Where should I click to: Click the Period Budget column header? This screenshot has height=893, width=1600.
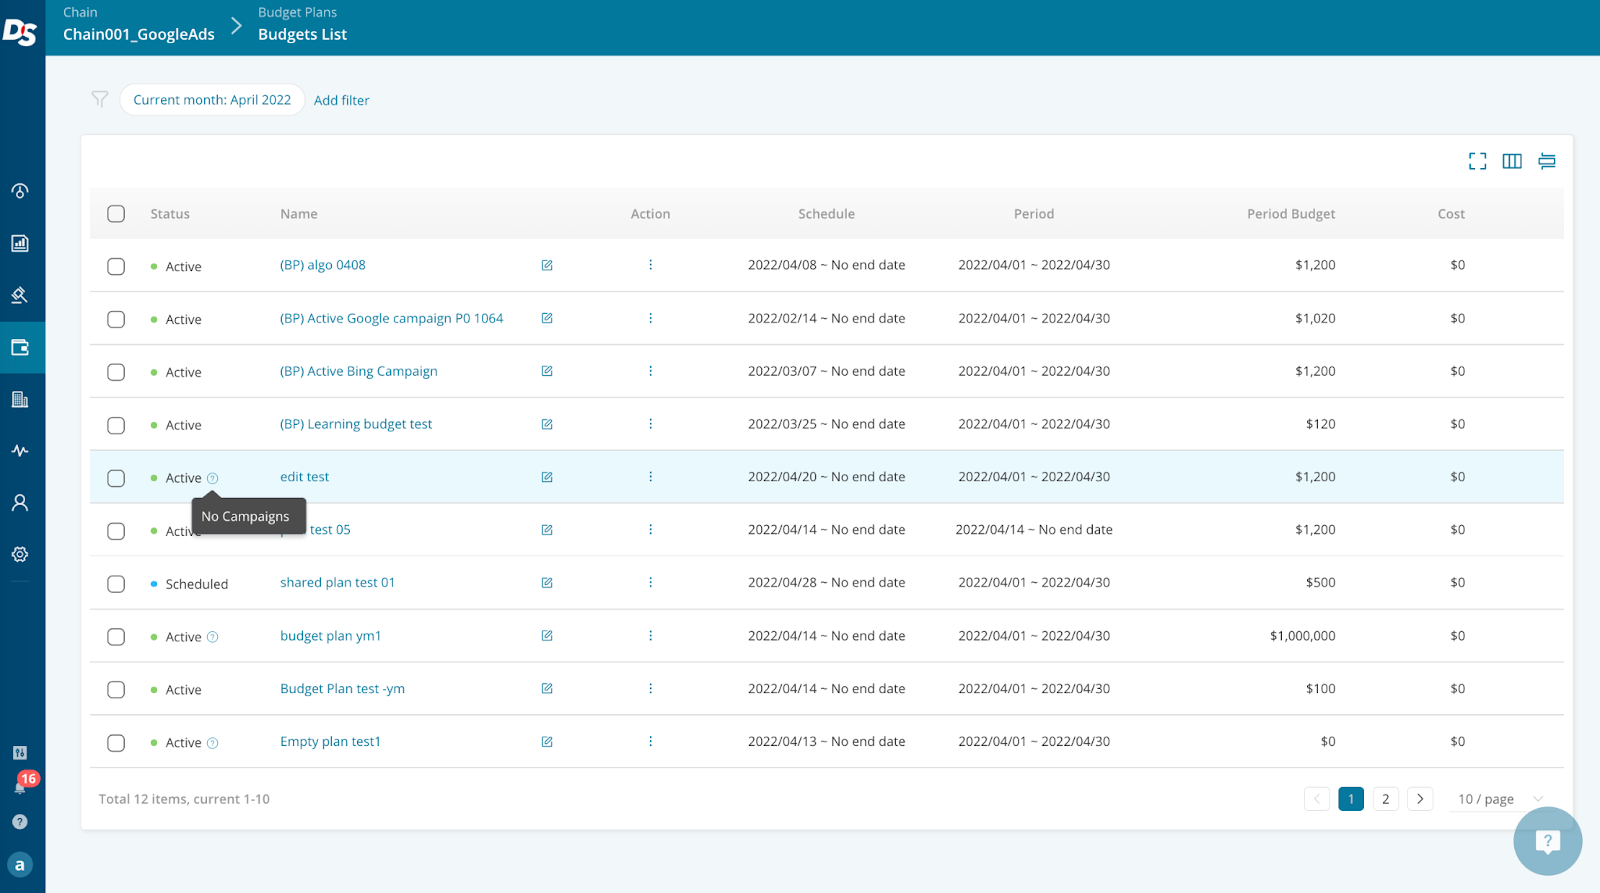(1291, 214)
